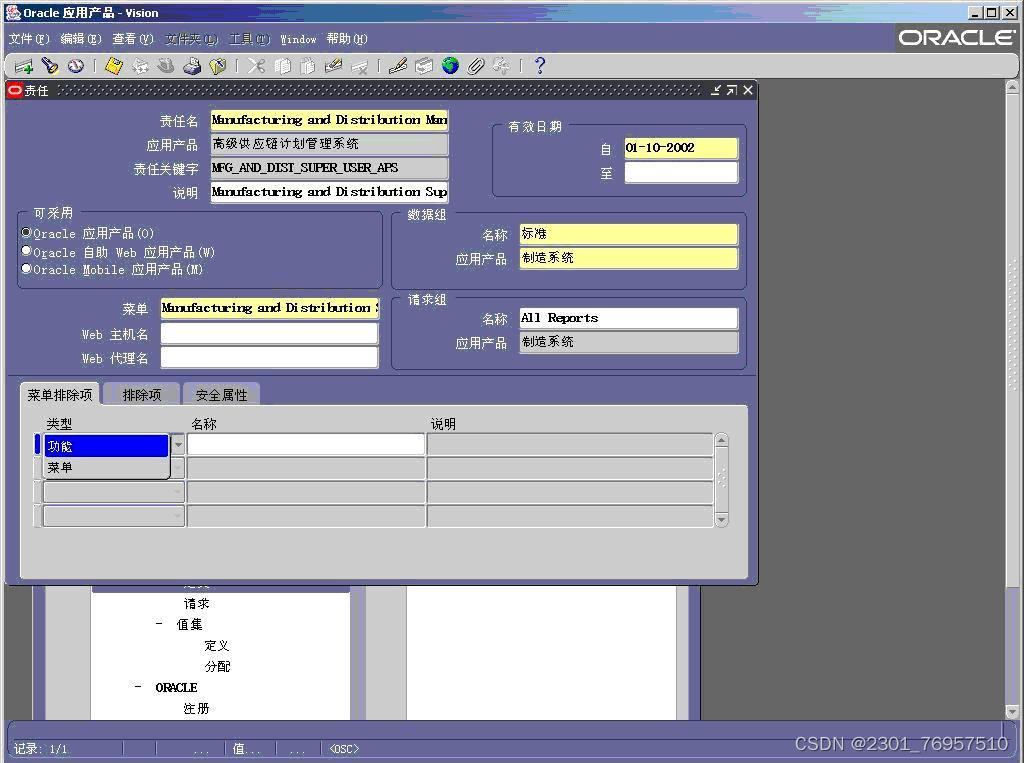Select the Oracle 应用产品(O) radio button
Screen dimensions: 1024x763
(x=27, y=235)
